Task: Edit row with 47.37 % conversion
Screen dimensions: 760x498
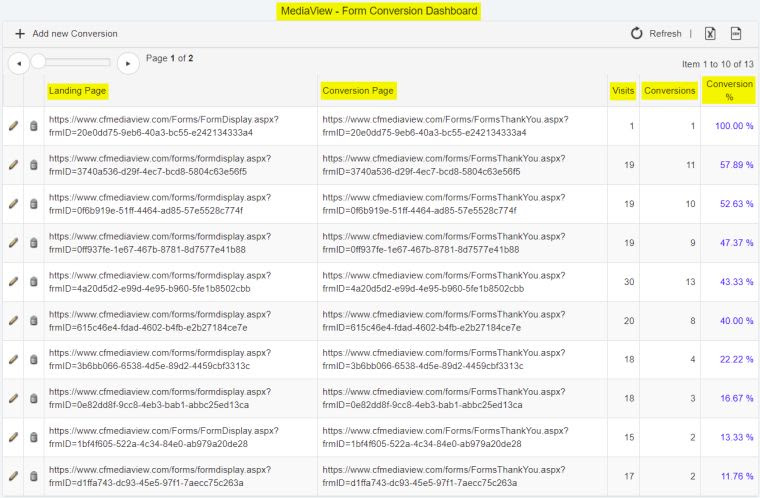Action: tap(14, 242)
